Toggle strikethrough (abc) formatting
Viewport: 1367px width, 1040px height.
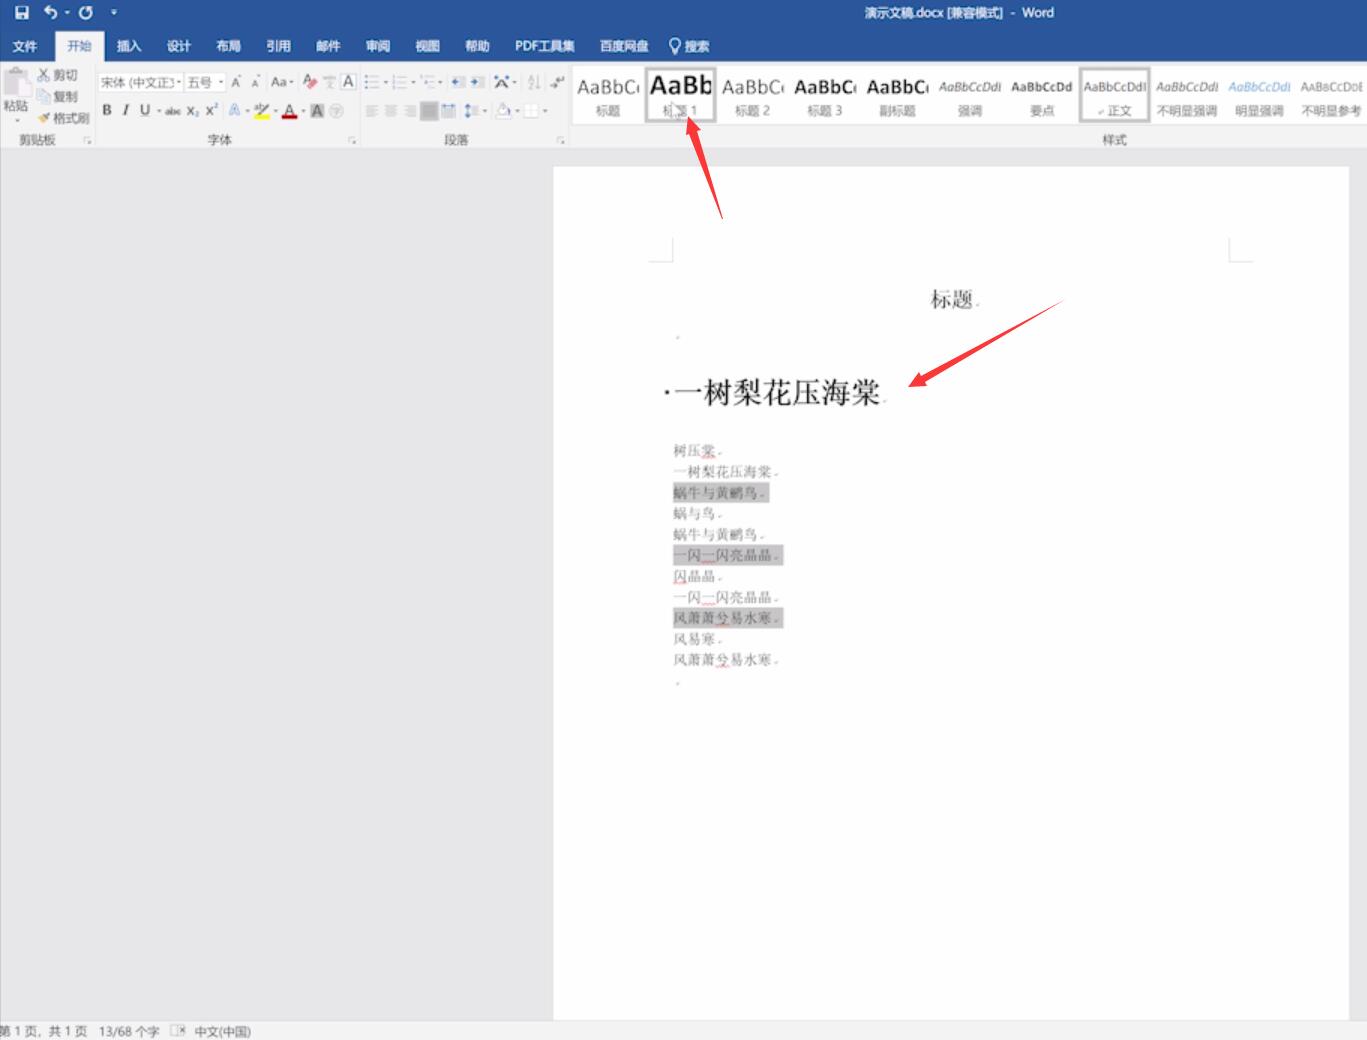(x=173, y=111)
